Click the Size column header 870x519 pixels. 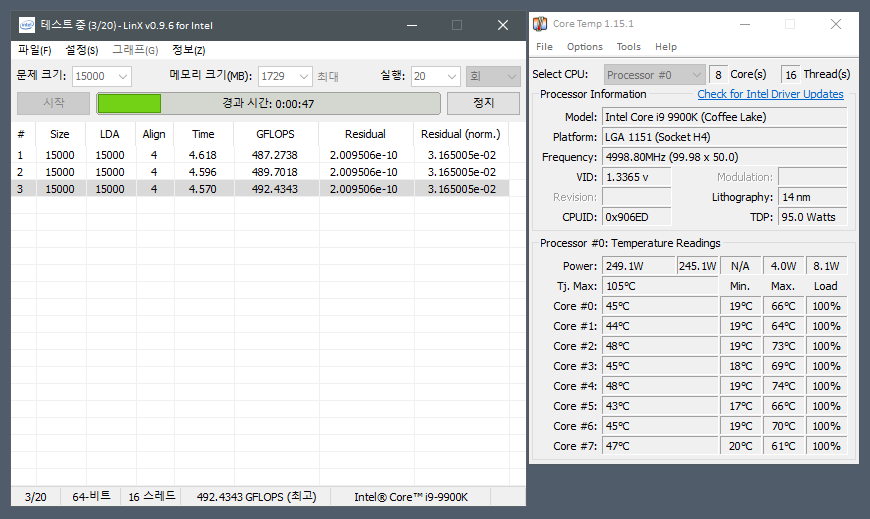click(60, 134)
